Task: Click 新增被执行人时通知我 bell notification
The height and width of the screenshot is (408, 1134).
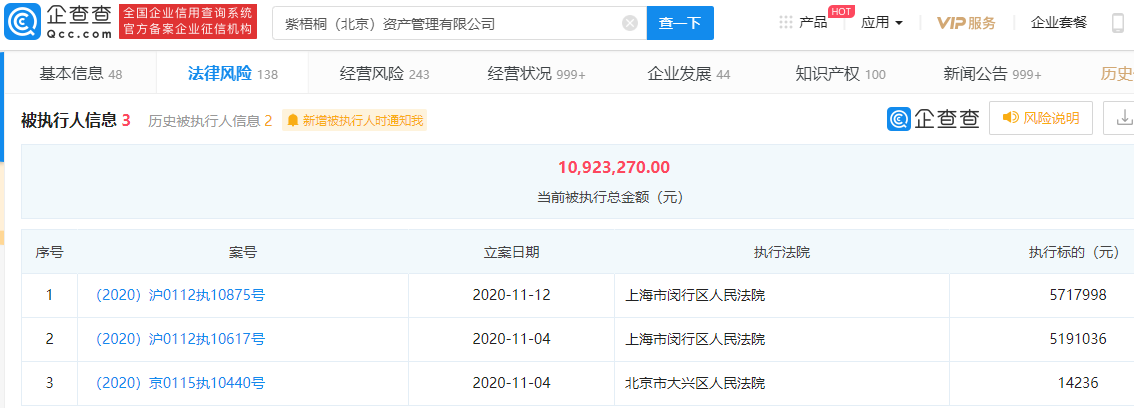Action: coord(355,121)
